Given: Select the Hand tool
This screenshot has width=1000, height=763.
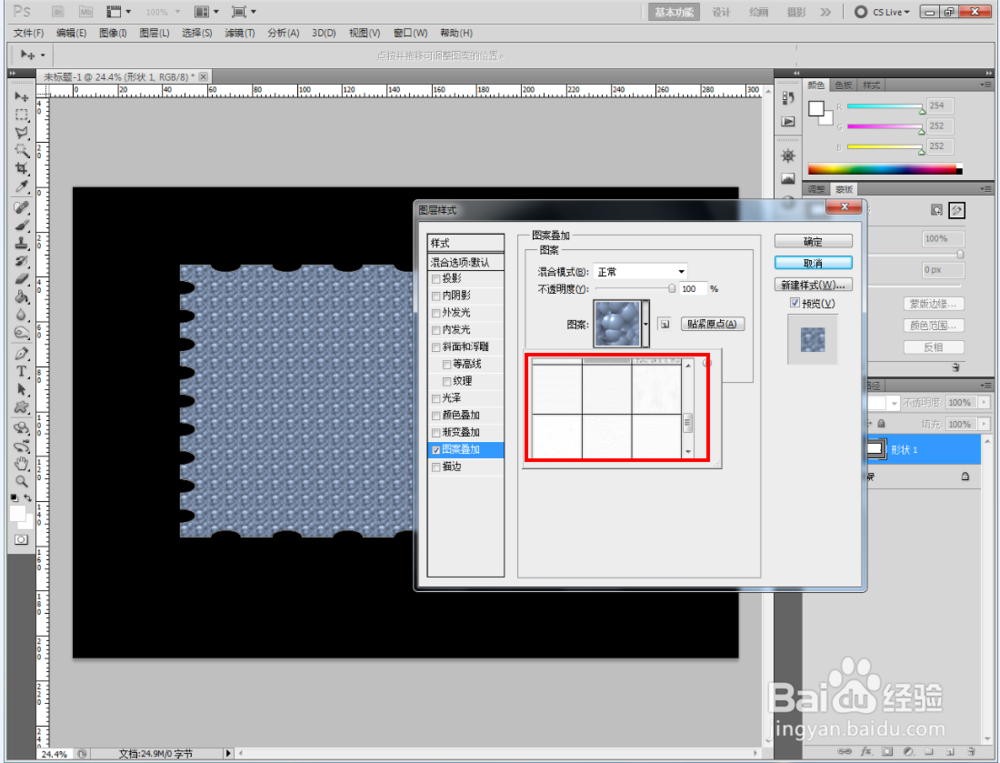Looking at the screenshot, I should click(22, 464).
